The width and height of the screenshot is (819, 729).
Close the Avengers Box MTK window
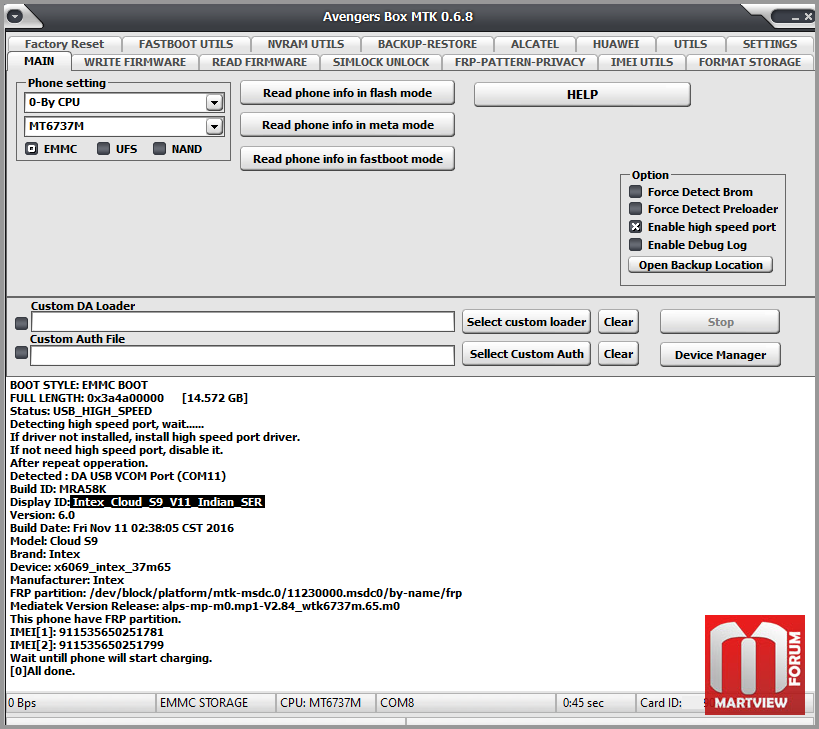pyautogui.click(x=808, y=17)
